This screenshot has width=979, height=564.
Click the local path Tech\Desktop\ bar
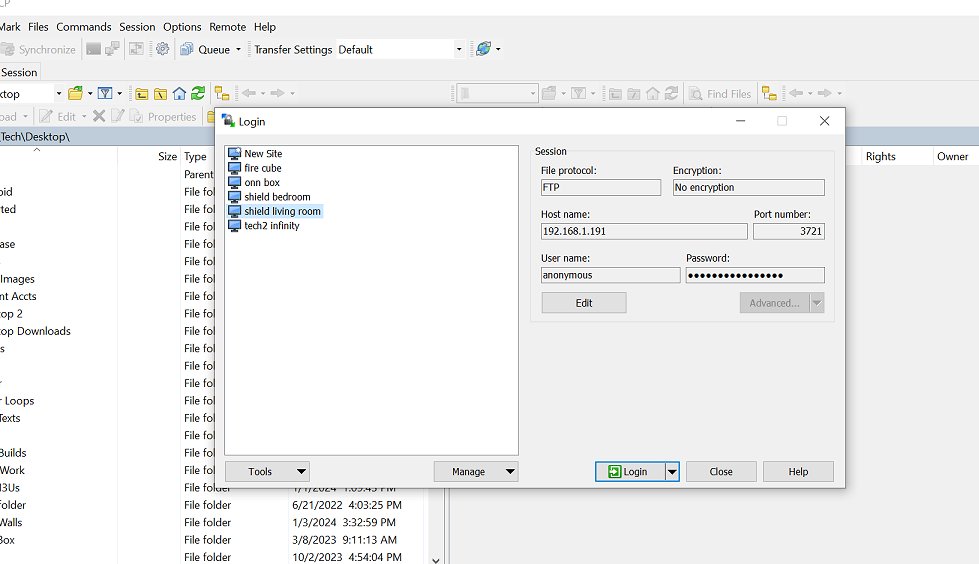pos(106,137)
